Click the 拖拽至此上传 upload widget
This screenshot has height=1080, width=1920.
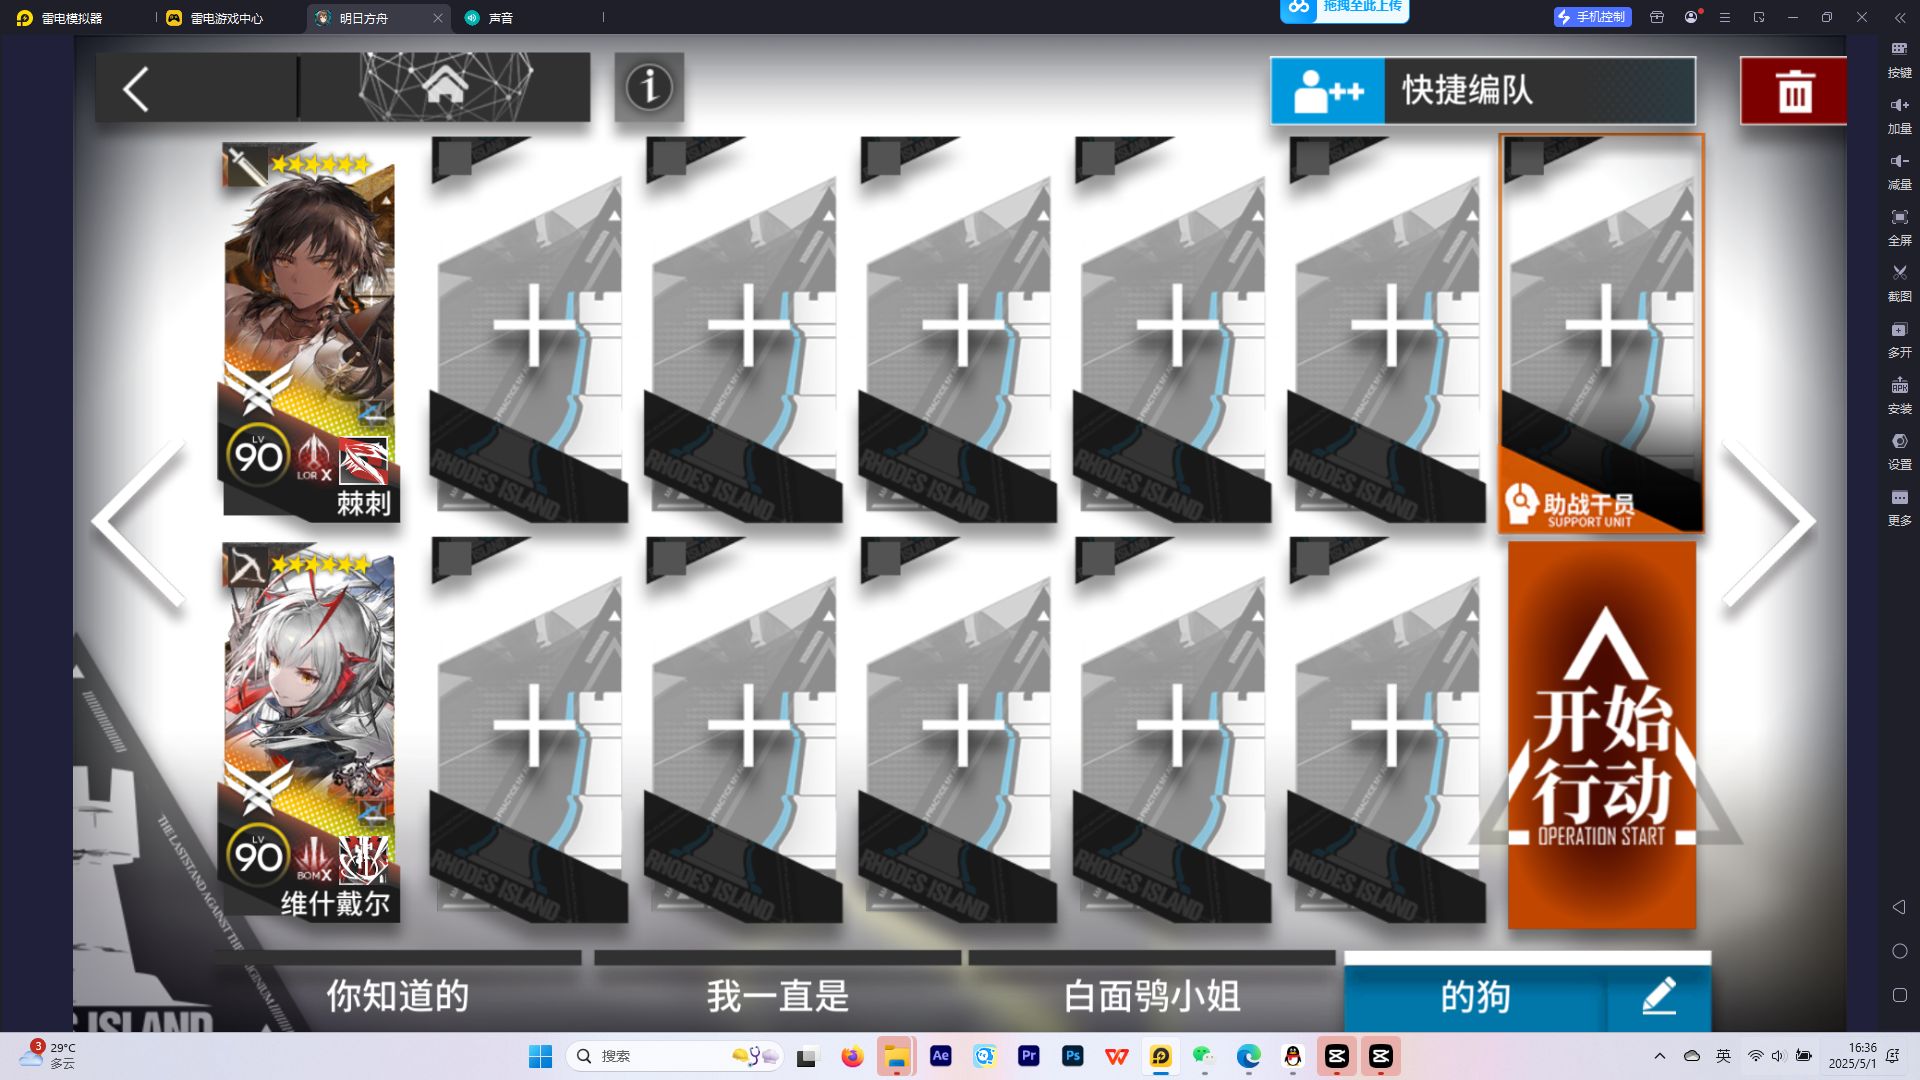pyautogui.click(x=1345, y=10)
